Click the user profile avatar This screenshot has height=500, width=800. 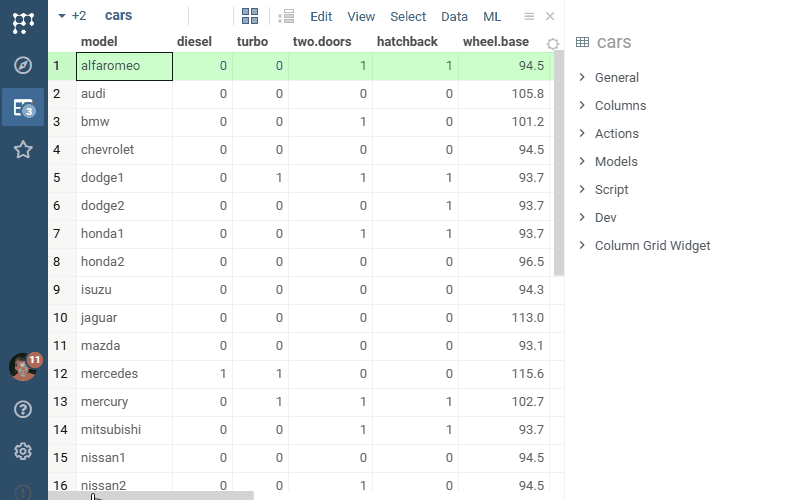click(23, 367)
